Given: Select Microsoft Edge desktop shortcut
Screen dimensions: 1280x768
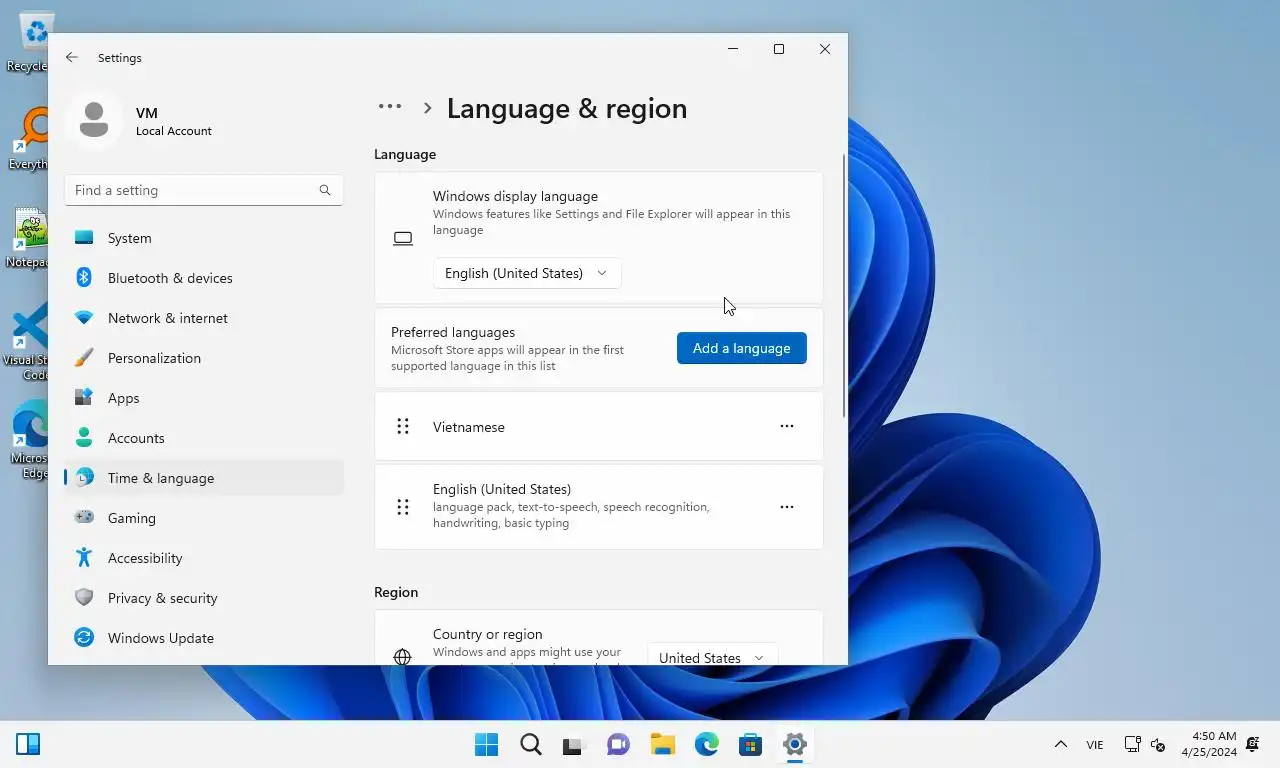Looking at the screenshot, I should (x=28, y=440).
